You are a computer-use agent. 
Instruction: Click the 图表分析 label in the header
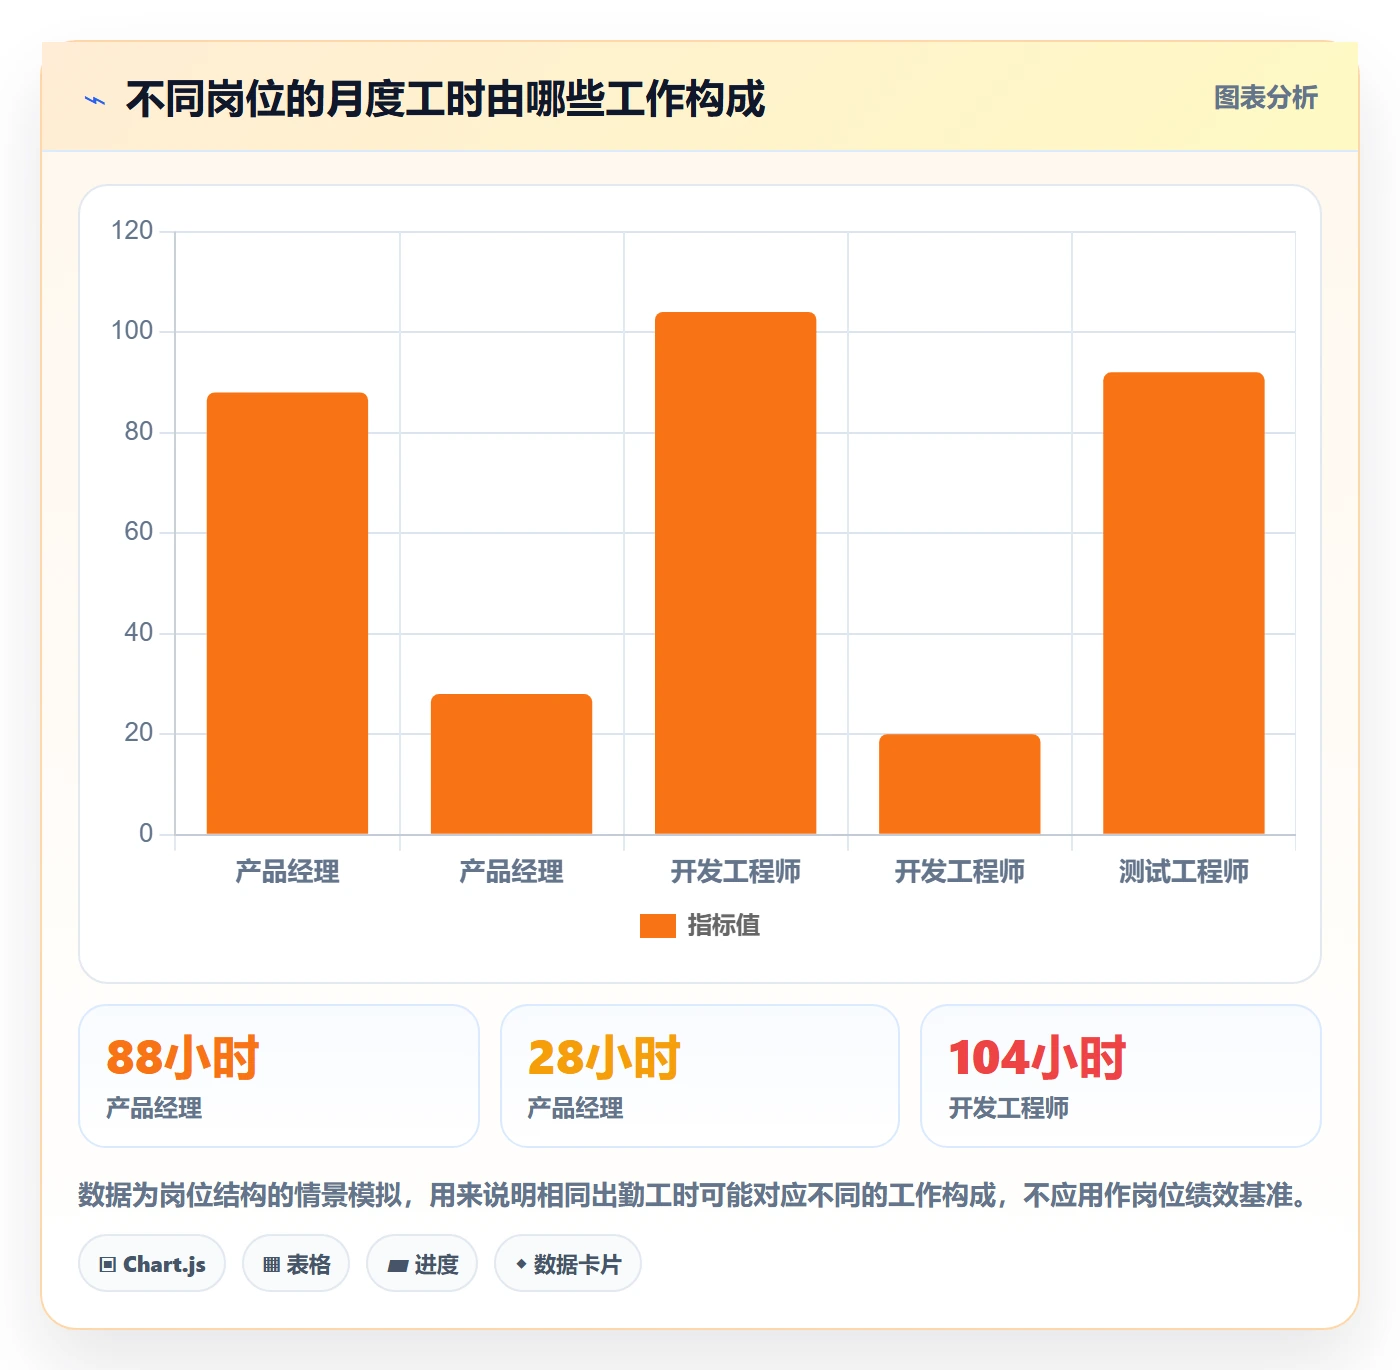click(1265, 98)
